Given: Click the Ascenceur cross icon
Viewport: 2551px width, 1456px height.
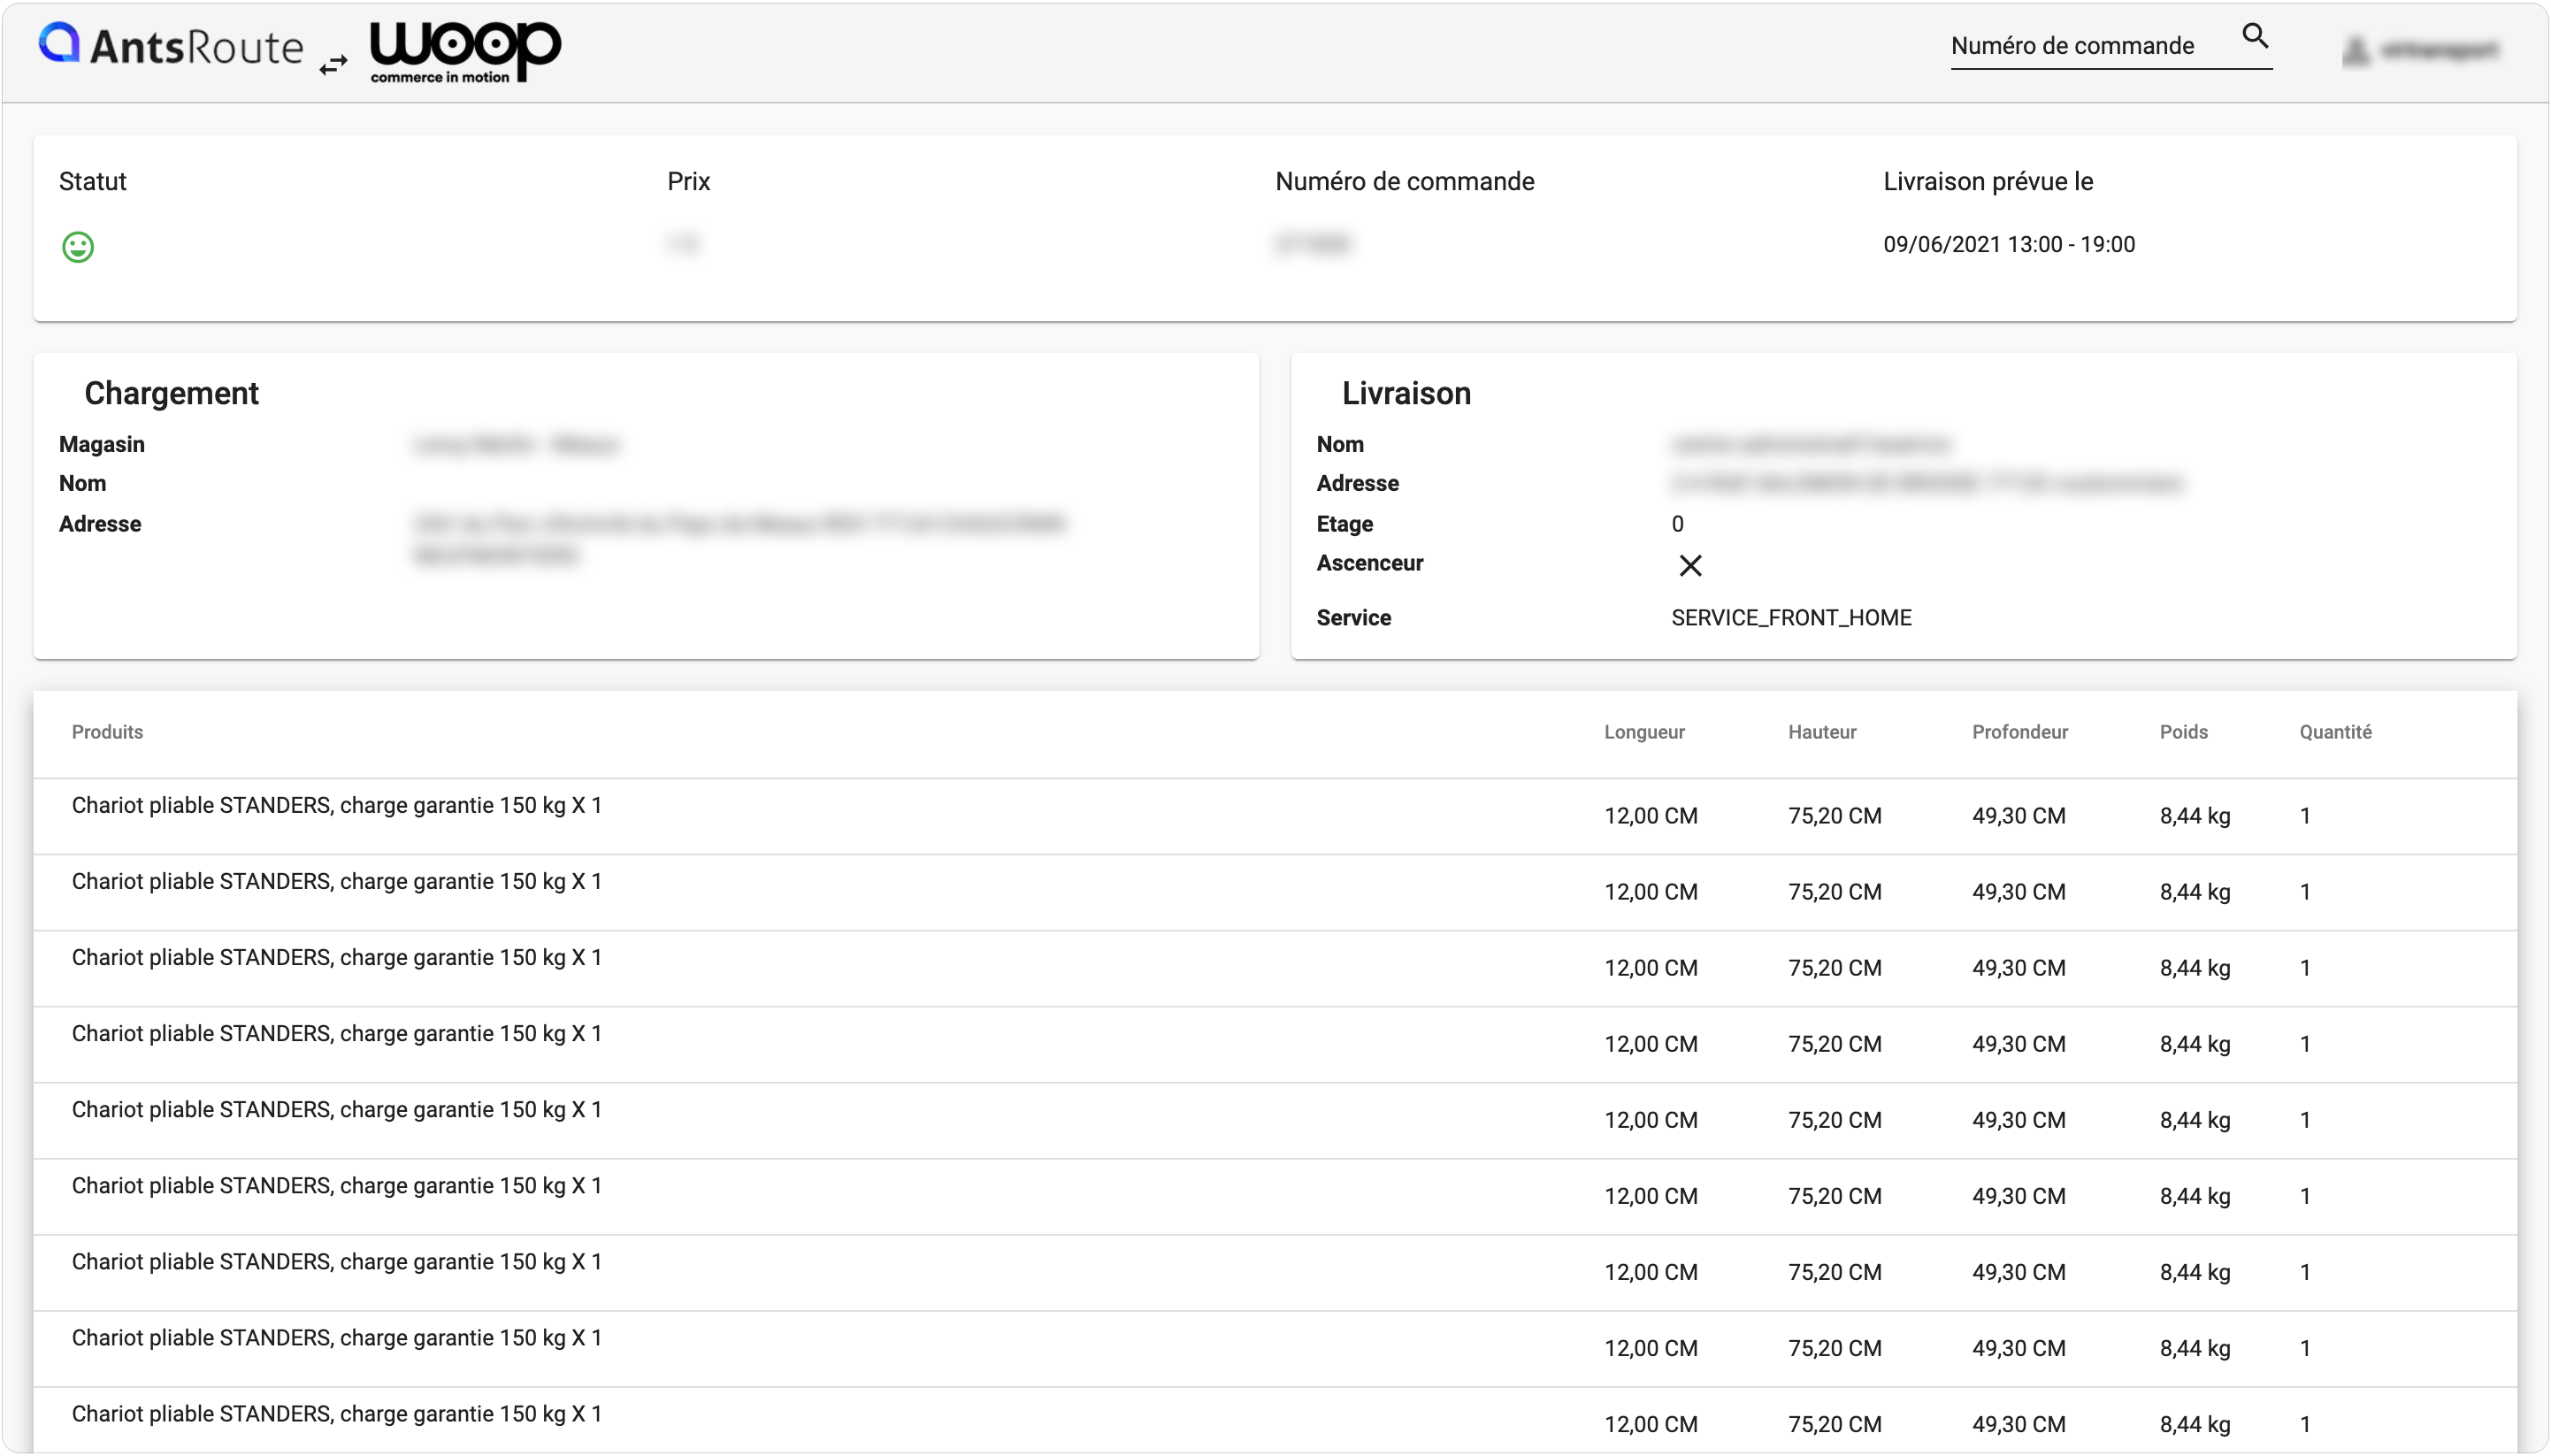Looking at the screenshot, I should tap(1690, 566).
